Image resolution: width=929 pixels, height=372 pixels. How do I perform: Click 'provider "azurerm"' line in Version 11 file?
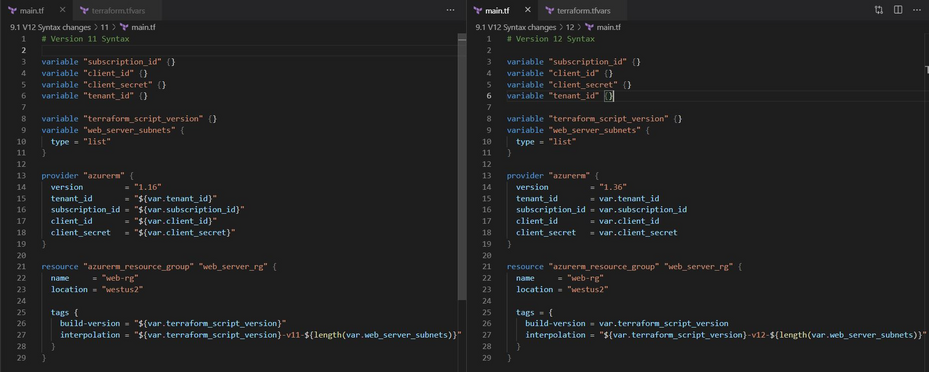(x=88, y=176)
